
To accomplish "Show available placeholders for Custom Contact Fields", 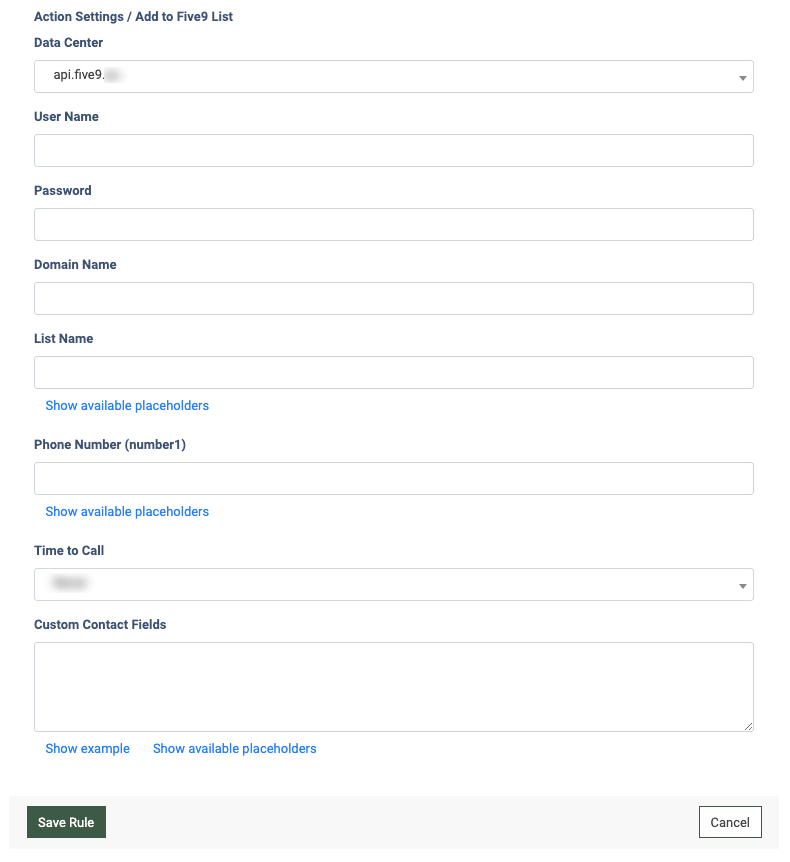I will [234, 749].
